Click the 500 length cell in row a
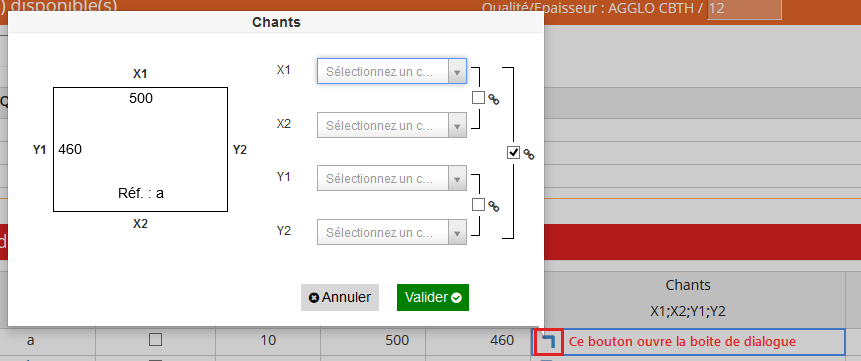Viewport: 861px width, 361px height. [373, 340]
